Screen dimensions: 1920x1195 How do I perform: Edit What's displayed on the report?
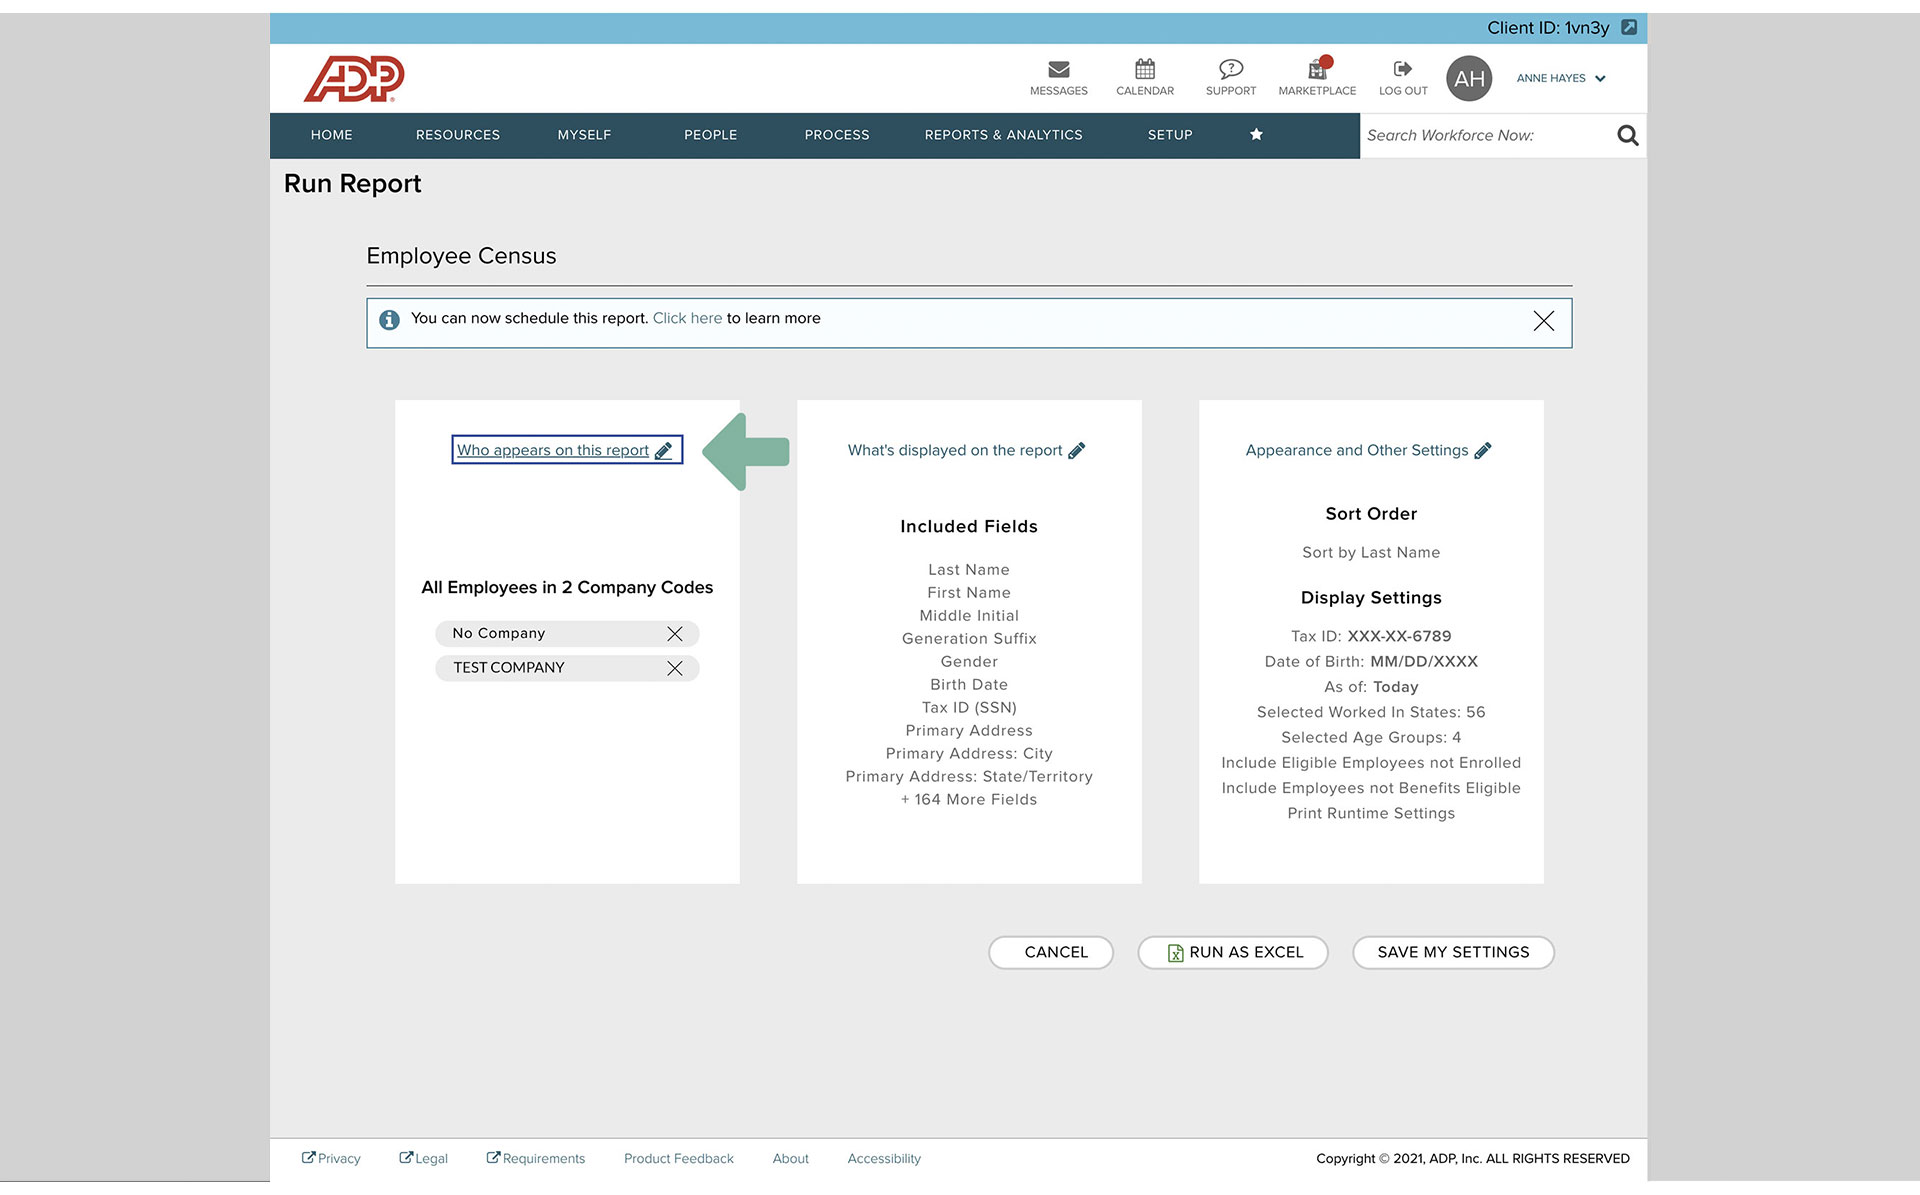[966, 450]
